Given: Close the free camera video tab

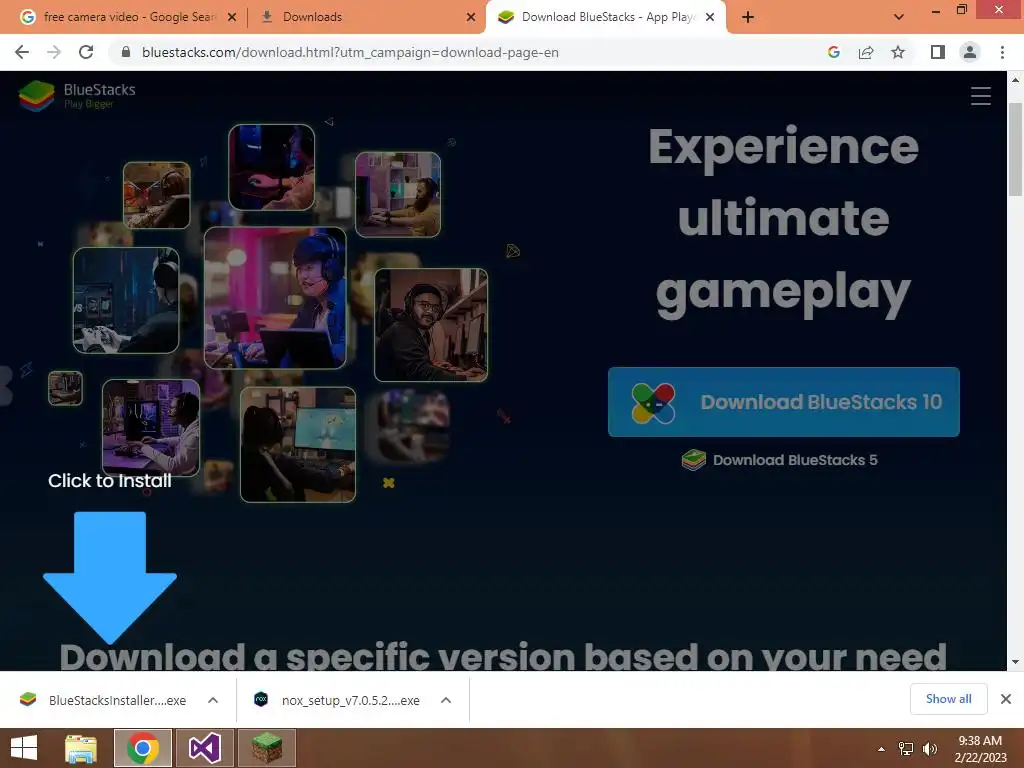Looking at the screenshot, I should tap(232, 17).
